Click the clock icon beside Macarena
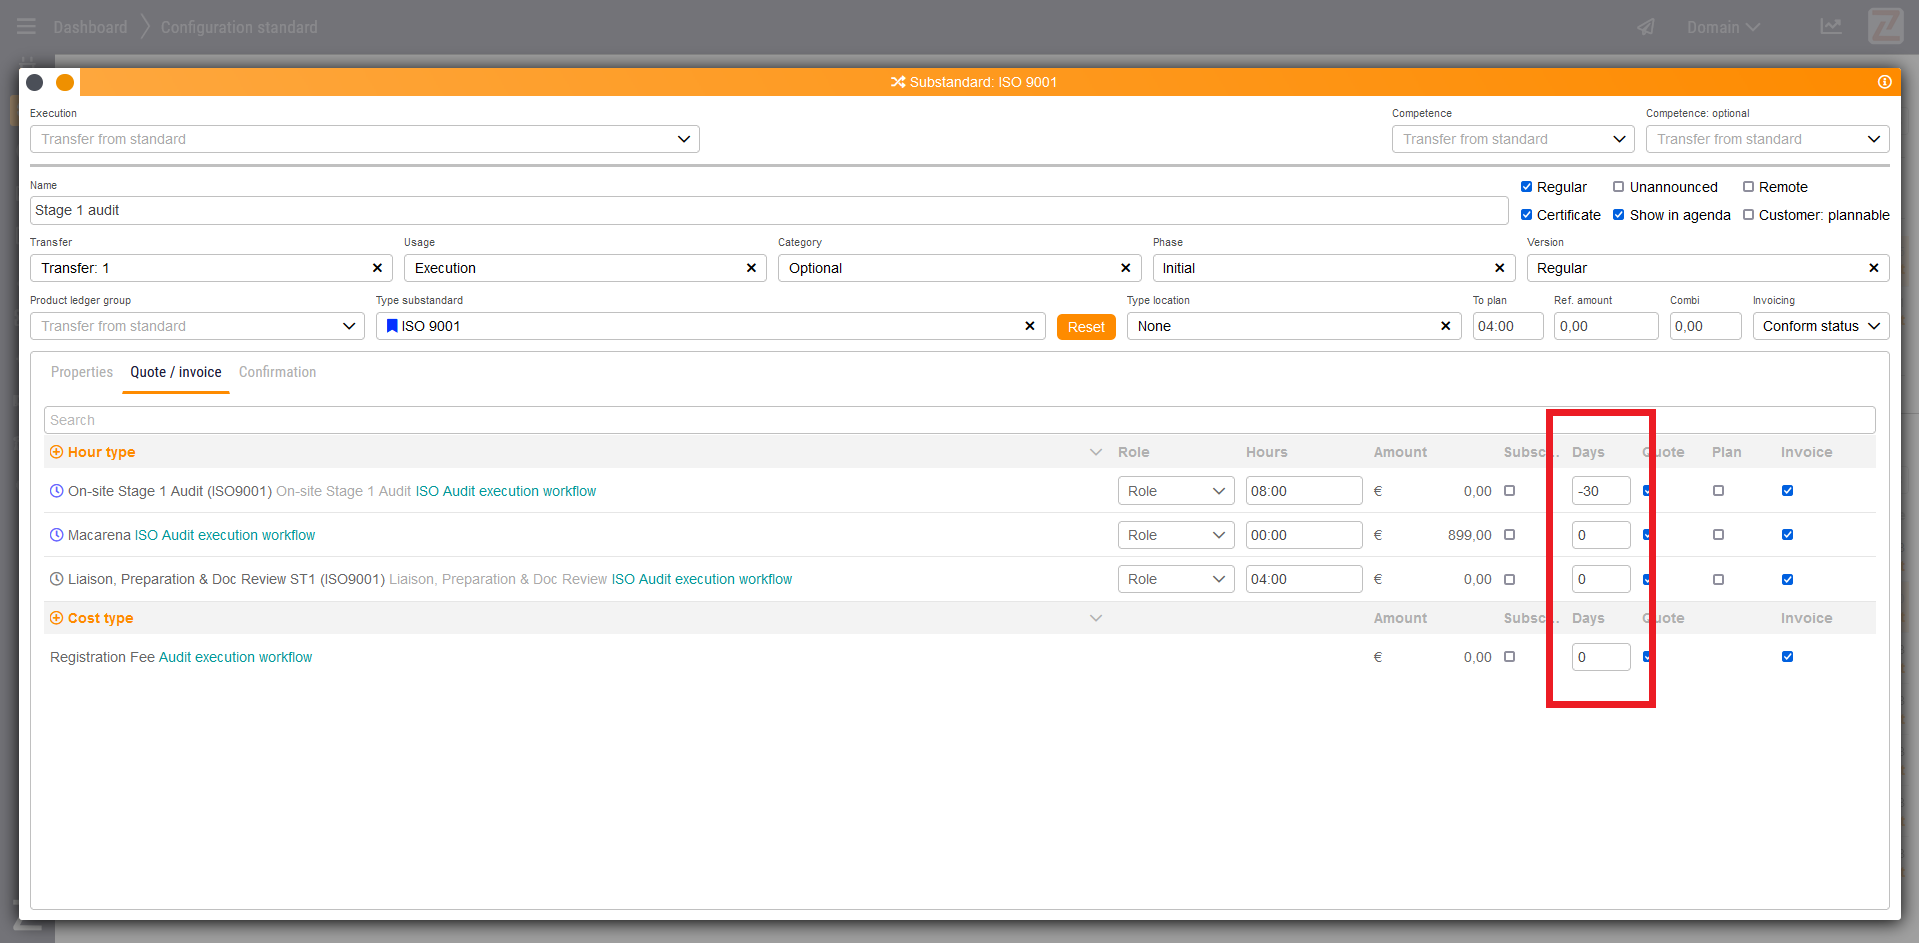Screen dimensions: 1919x943 [x=57, y=535]
